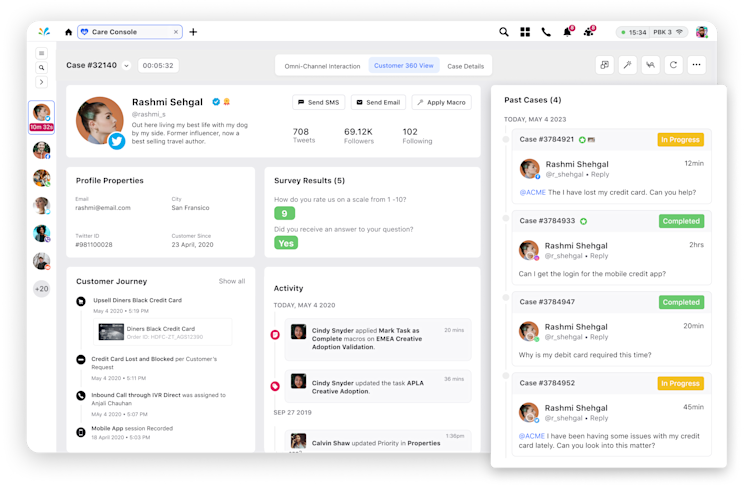The image size is (750, 492).
Task: Click the translate toolbar icon
Action: pos(651,65)
